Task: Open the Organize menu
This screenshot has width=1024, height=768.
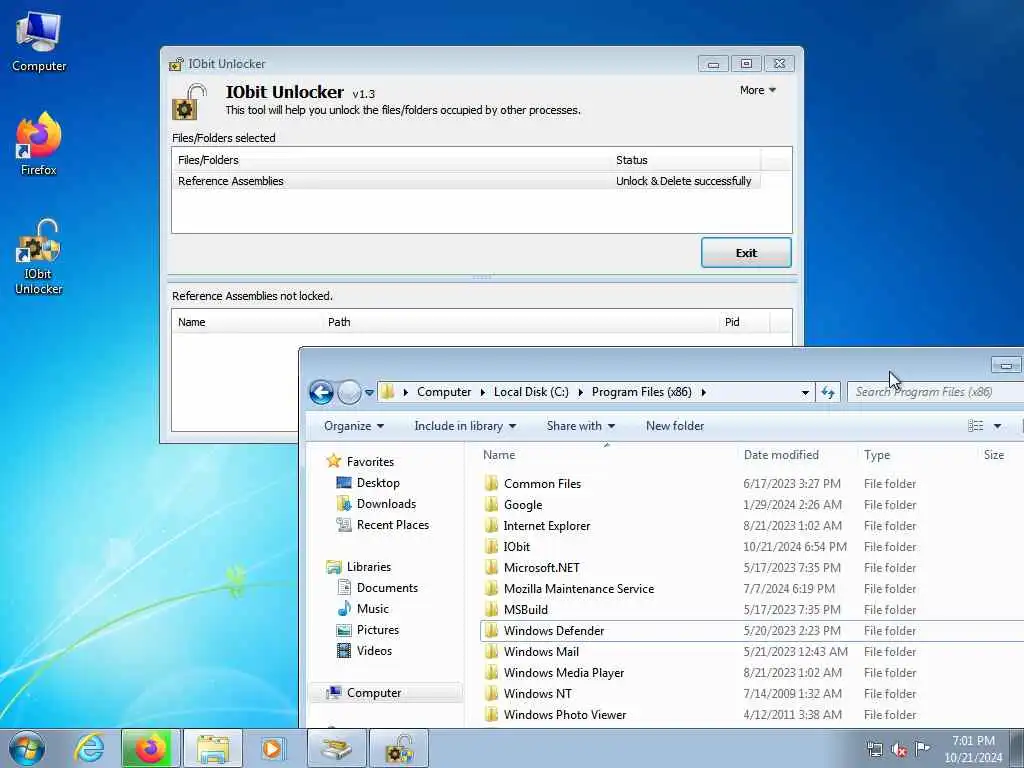Action: pyautogui.click(x=353, y=426)
